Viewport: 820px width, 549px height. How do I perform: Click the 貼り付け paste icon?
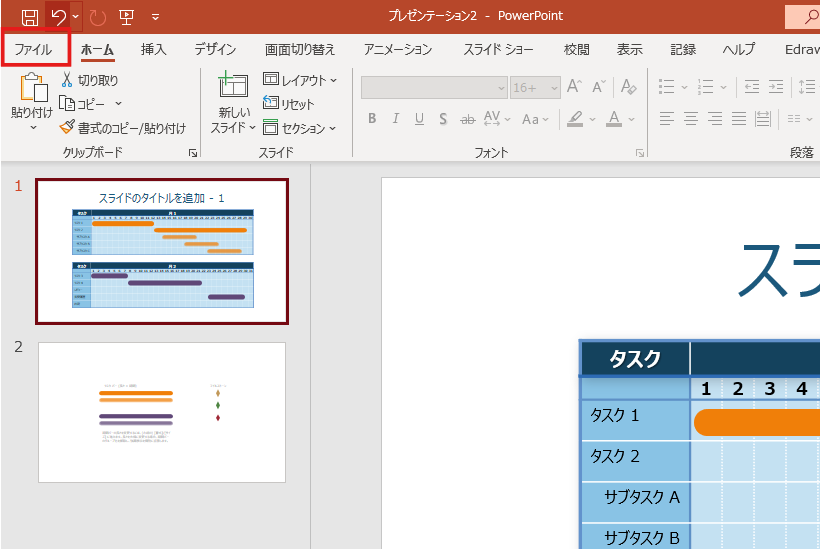(x=33, y=88)
